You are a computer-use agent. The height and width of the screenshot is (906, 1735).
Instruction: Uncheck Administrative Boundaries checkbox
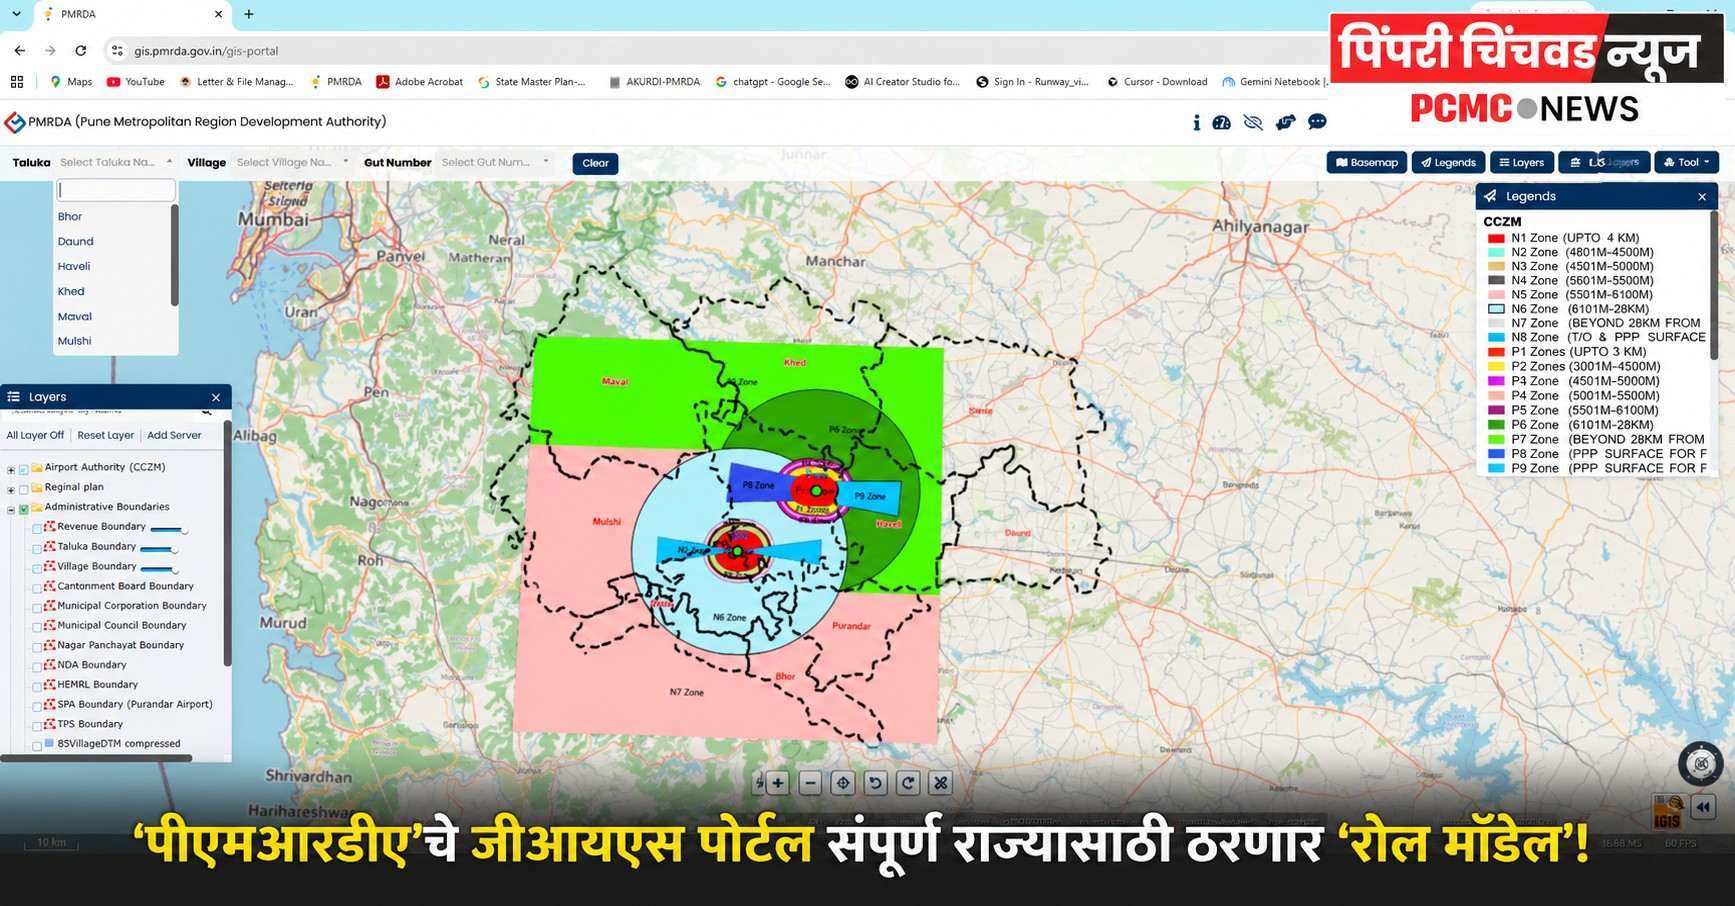[24, 508]
